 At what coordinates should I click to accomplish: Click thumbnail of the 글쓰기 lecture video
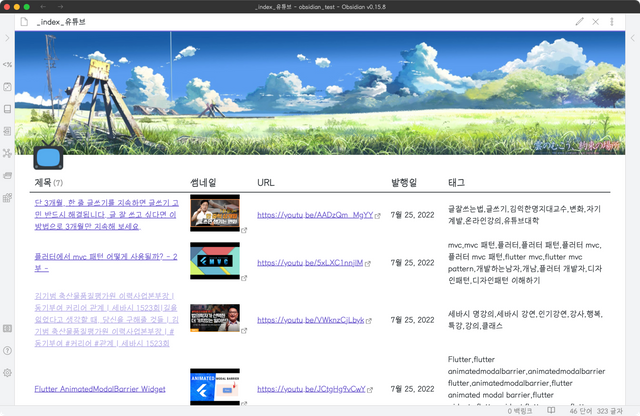click(x=215, y=213)
